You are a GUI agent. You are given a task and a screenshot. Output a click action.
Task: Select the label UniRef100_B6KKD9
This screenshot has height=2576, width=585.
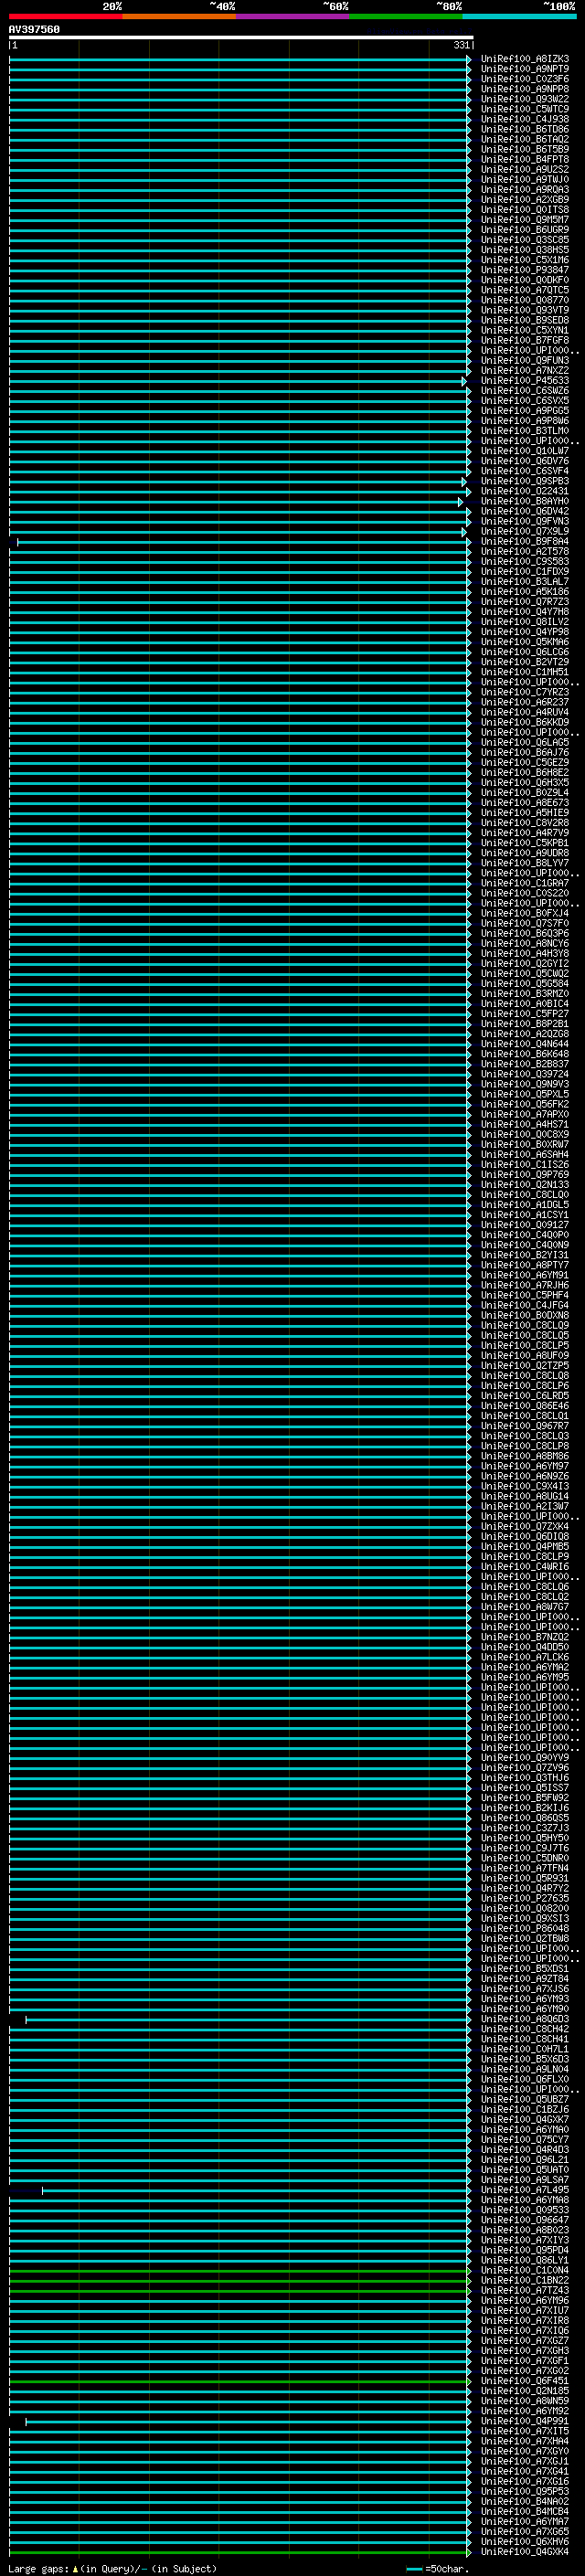point(525,722)
